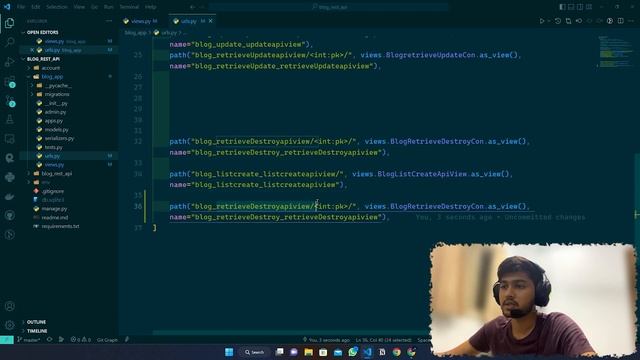Open editor More Actions ellipsis
The image size is (640, 360).
pos(631,21)
